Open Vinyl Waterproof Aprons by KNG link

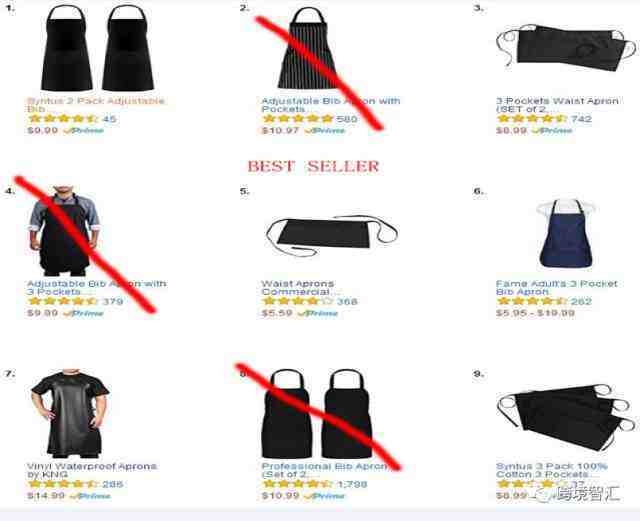pyautogui.click(x=92, y=470)
